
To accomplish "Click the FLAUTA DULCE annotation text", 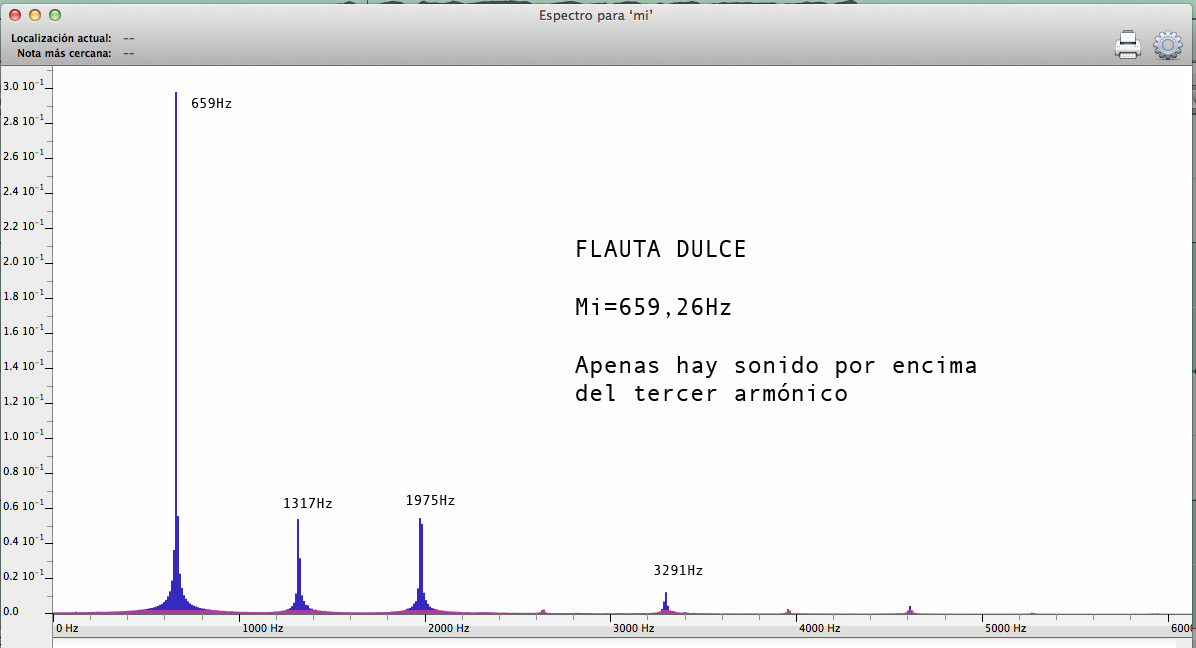I will [660, 250].
